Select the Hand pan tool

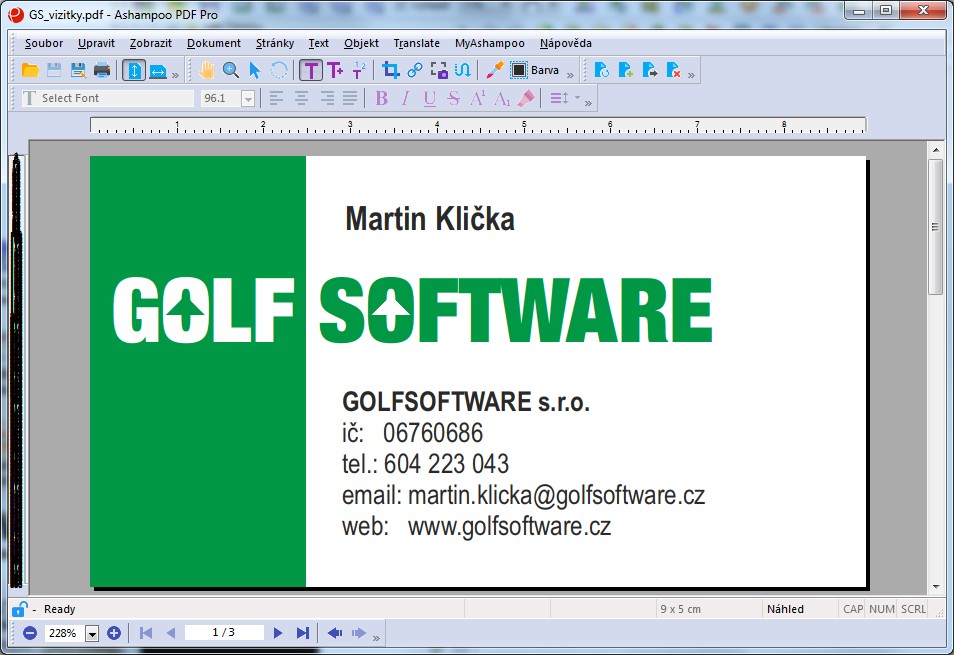pyautogui.click(x=206, y=70)
